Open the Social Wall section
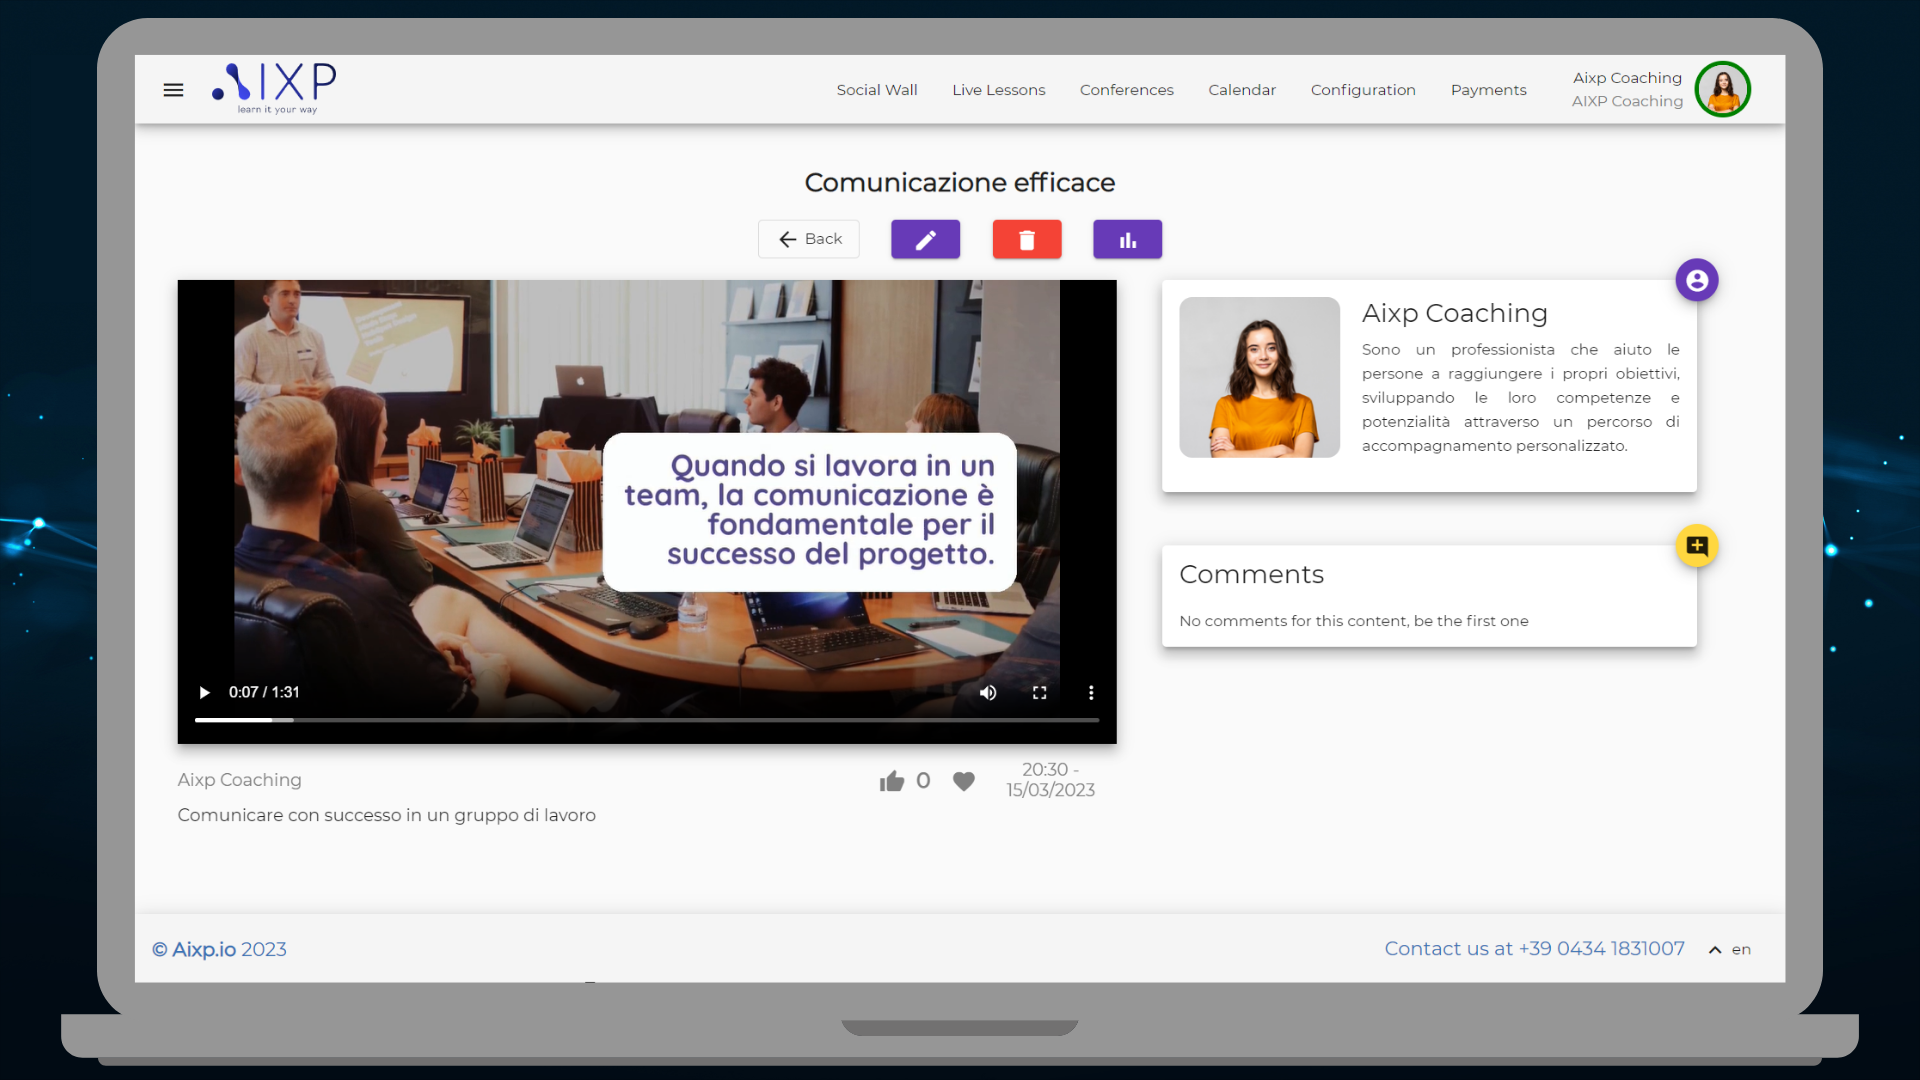The height and width of the screenshot is (1080, 1920). pyautogui.click(x=876, y=89)
